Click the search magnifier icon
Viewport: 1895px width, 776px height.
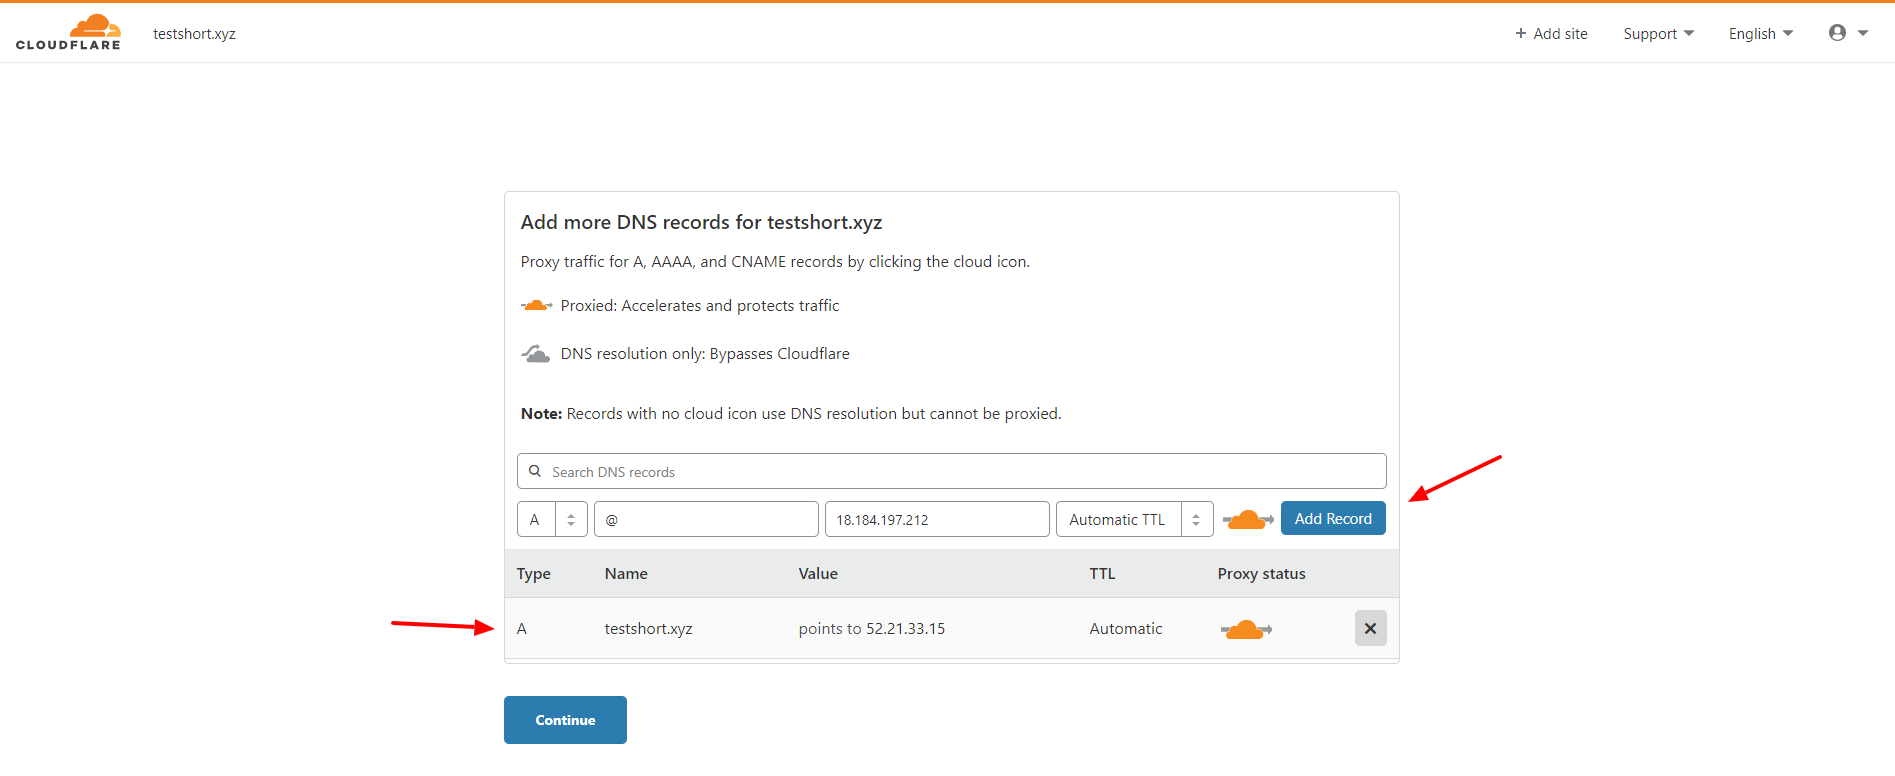[535, 471]
